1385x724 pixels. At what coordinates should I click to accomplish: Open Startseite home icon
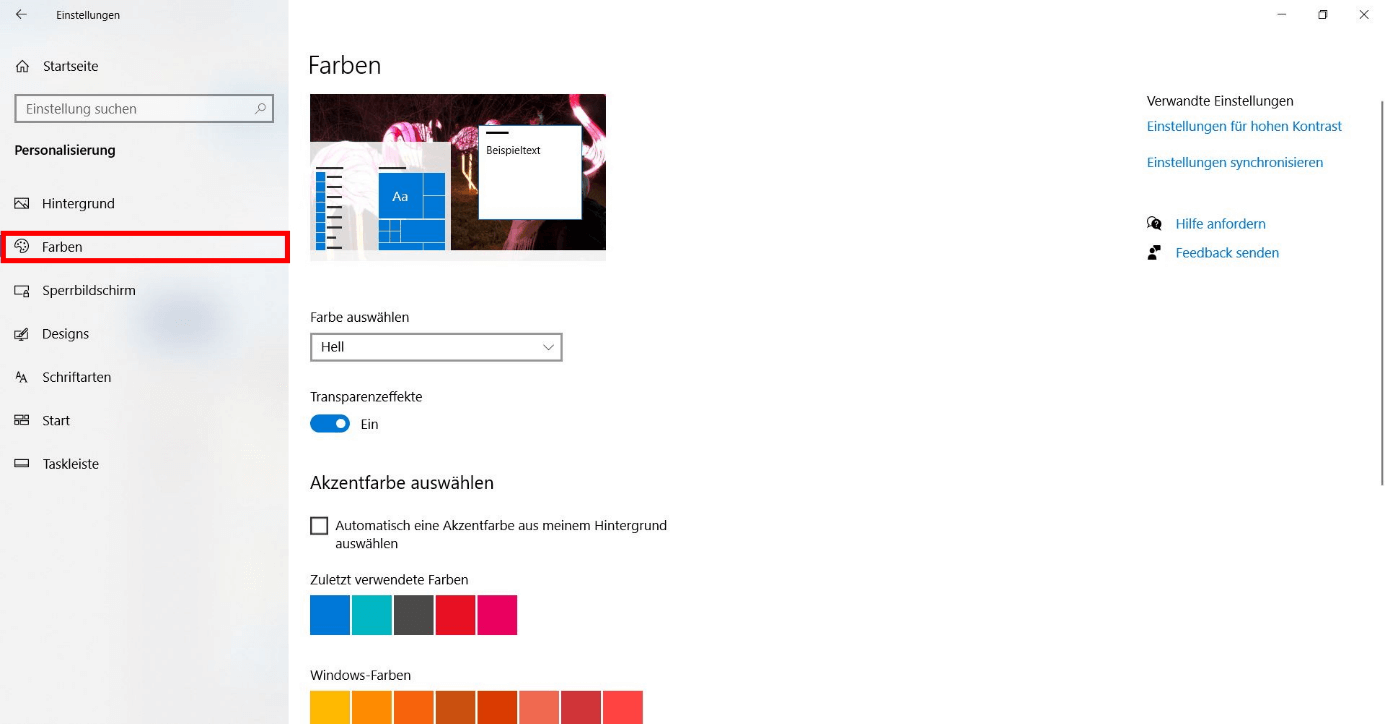click(x=22, y=66)
